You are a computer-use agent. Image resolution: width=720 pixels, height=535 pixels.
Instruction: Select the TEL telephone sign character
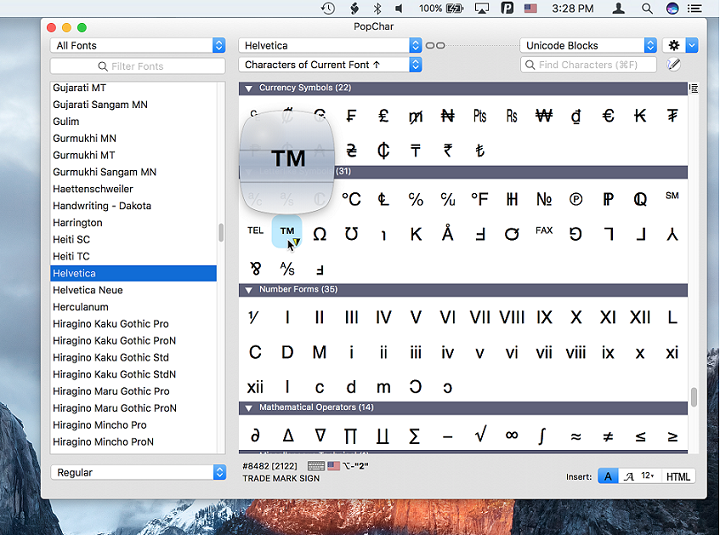(x=255, y=231)
